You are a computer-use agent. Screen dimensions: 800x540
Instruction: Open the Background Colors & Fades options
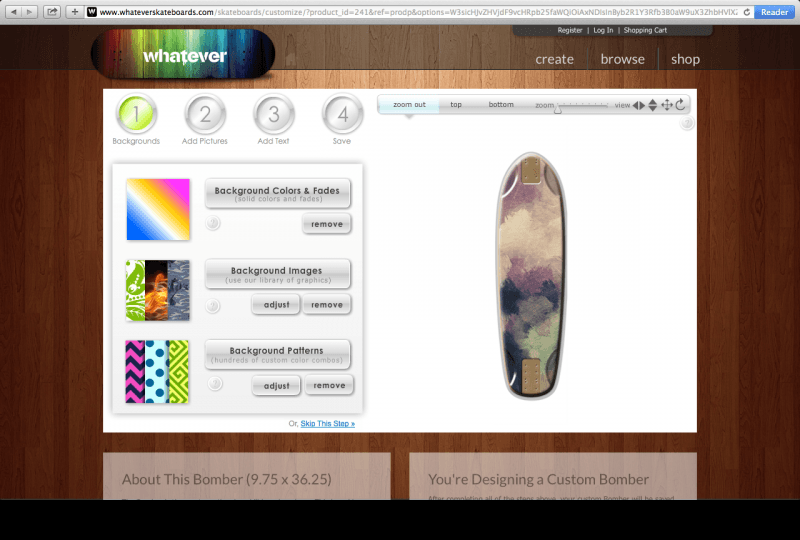(x=277, y=193)
